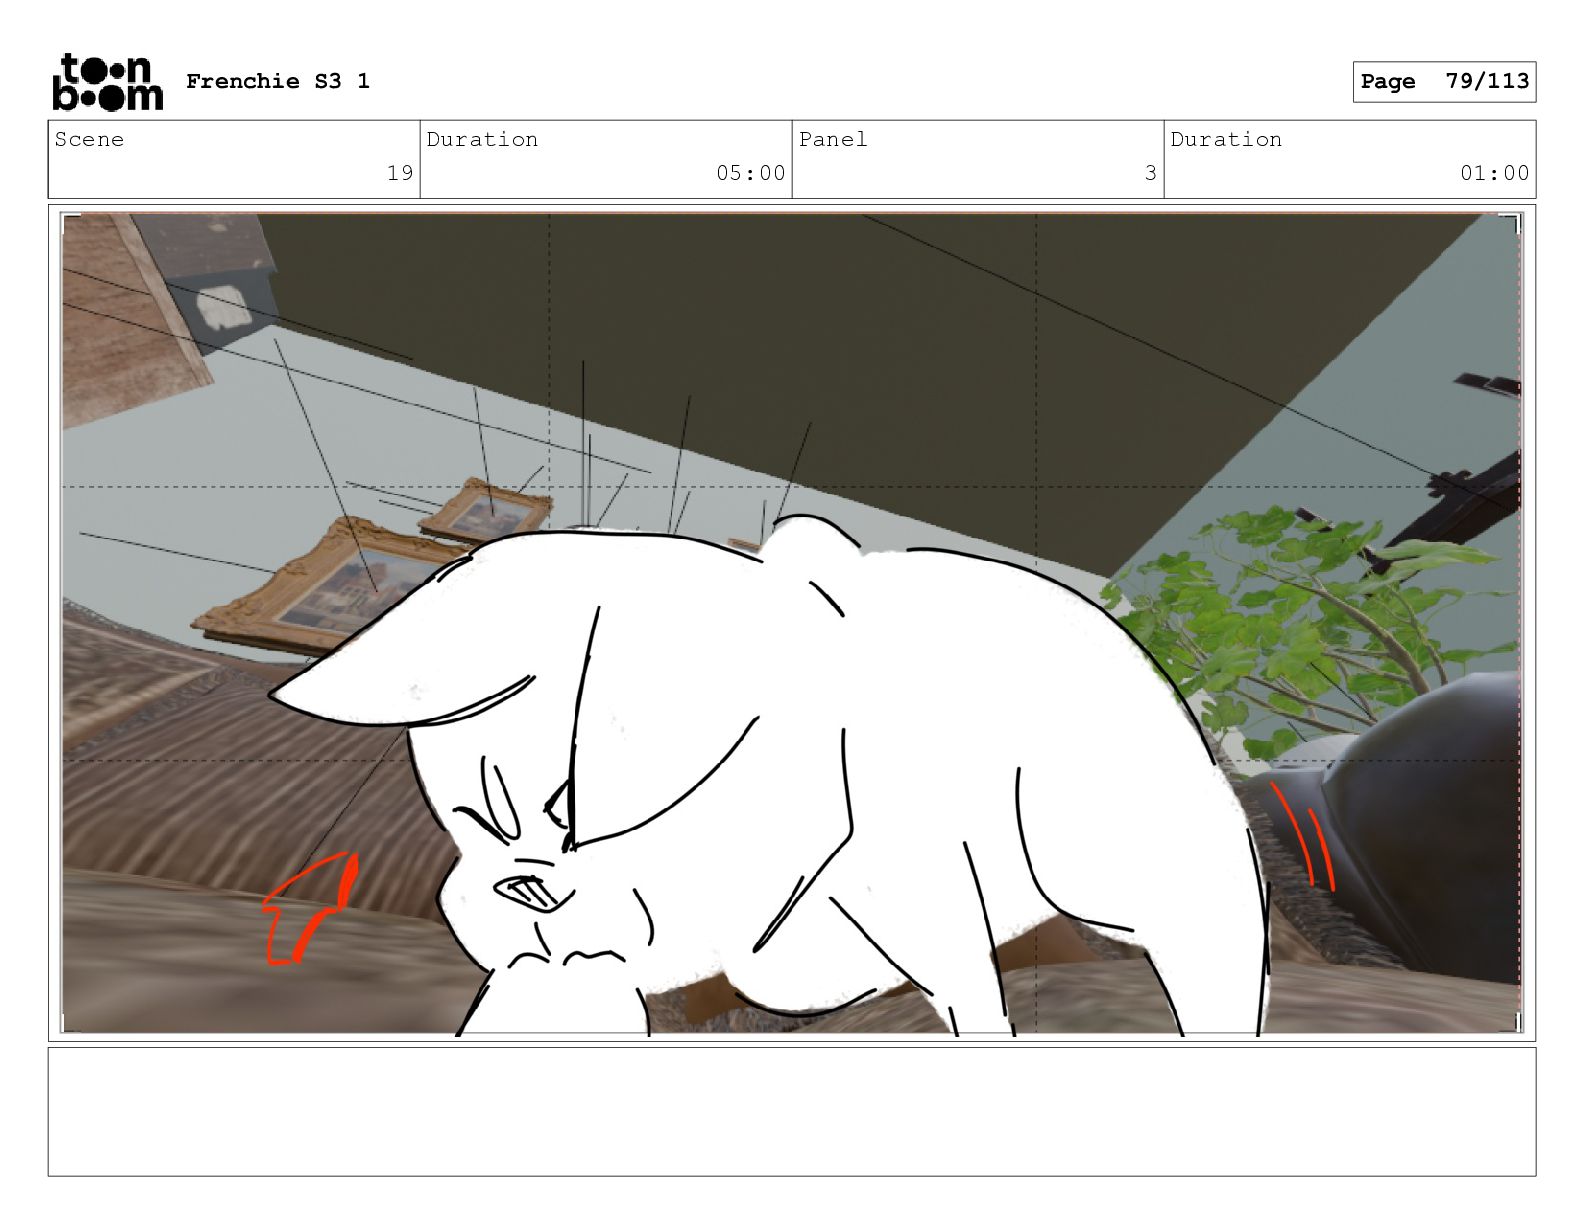Click the 'Panel' label
1584x1224 pixels.
833,139
